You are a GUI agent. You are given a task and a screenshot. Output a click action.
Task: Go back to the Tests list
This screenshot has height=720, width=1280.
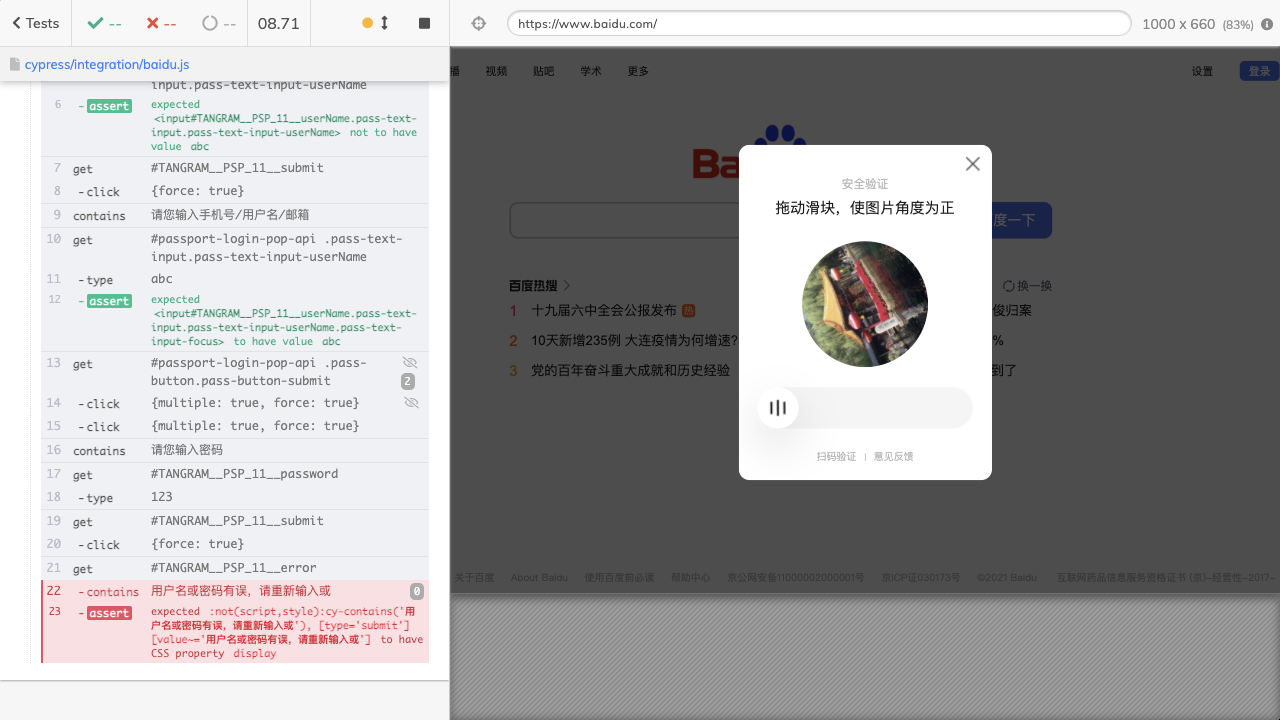point(36,23)
